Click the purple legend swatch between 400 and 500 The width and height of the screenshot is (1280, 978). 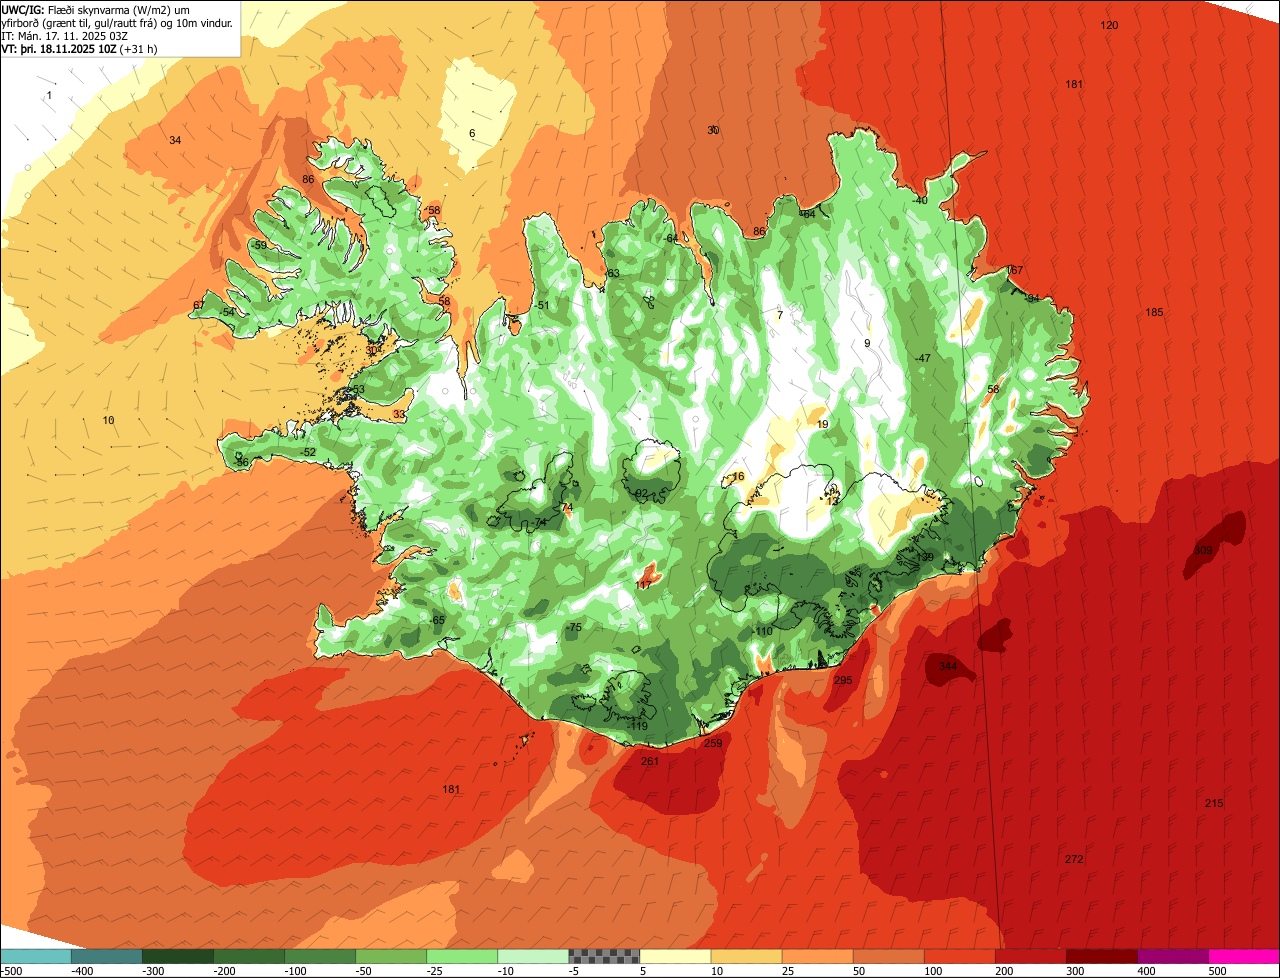(1172, 956)
